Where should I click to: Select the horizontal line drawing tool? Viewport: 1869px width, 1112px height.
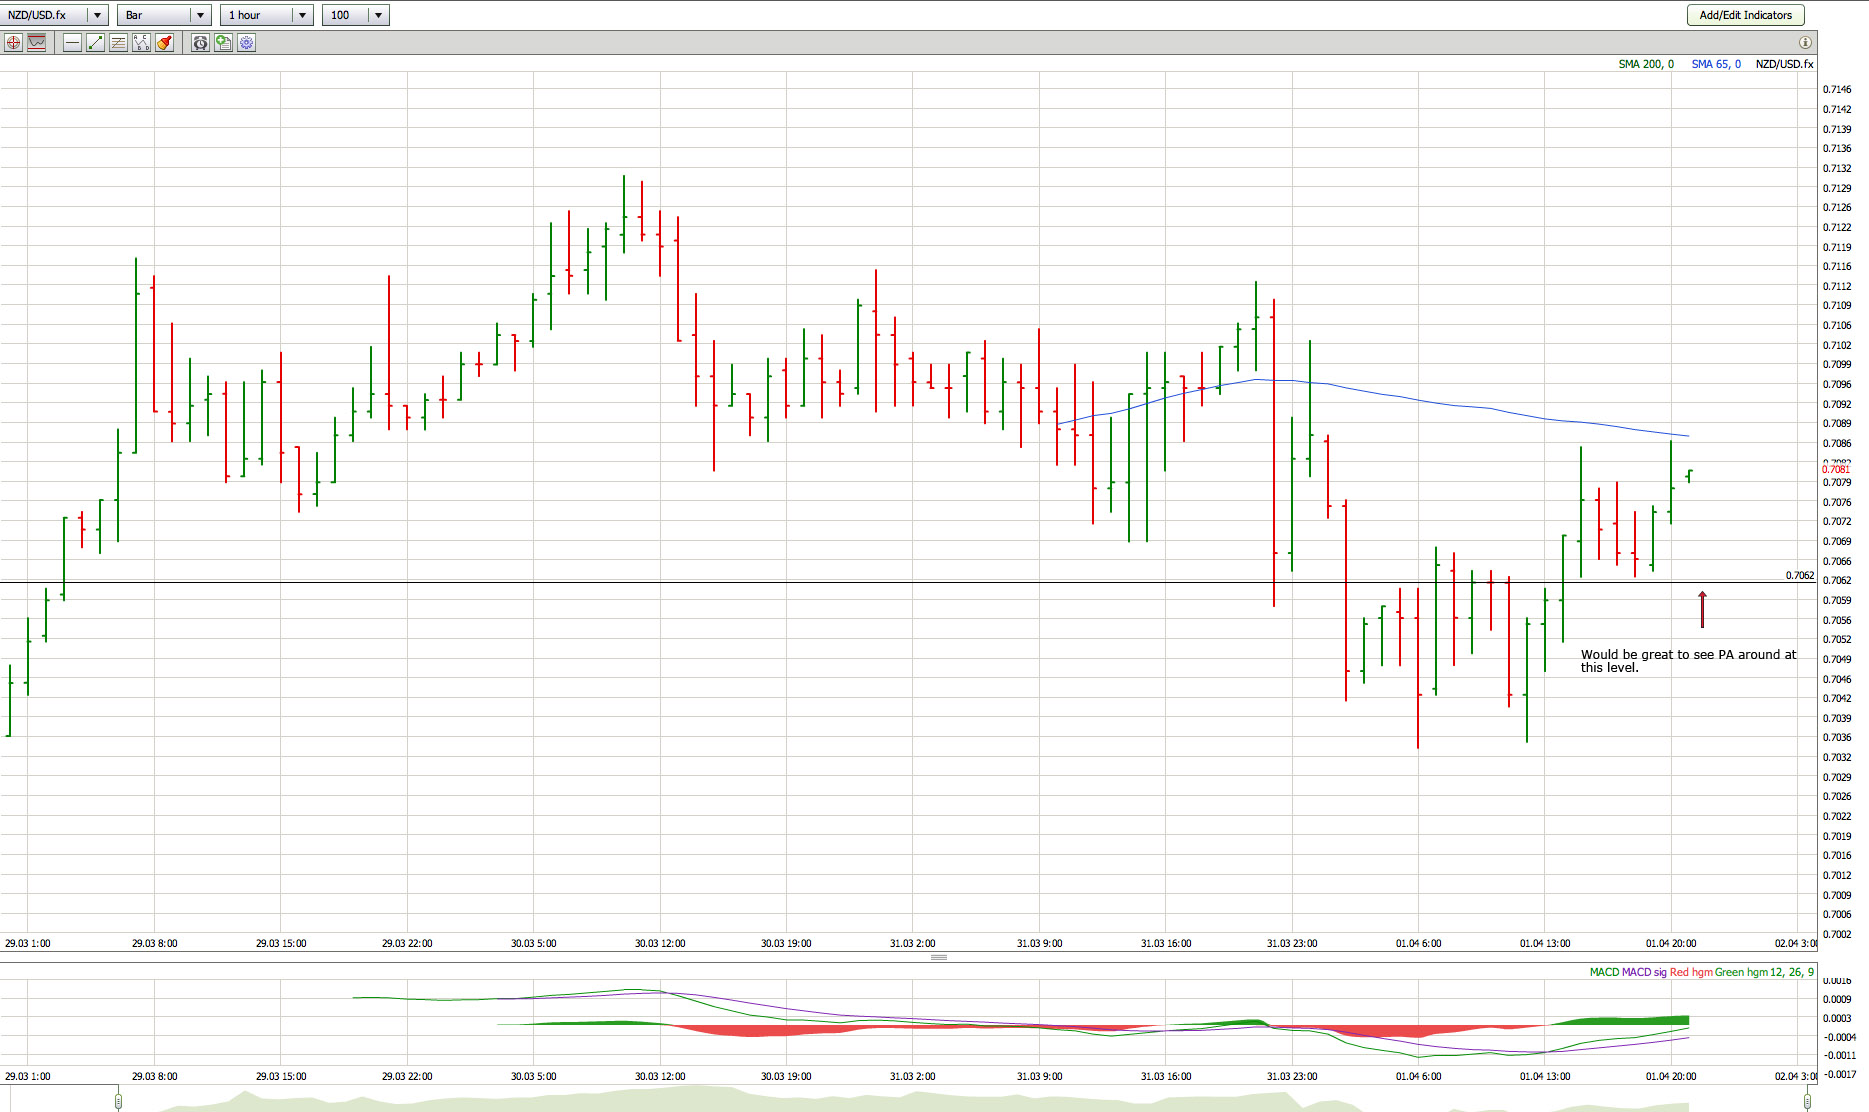[72, 43]
